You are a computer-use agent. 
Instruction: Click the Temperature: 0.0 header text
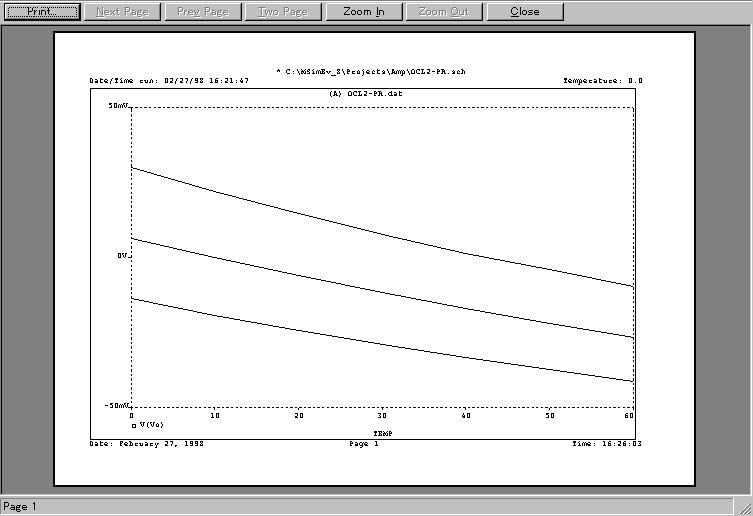(x=603, y=81)
